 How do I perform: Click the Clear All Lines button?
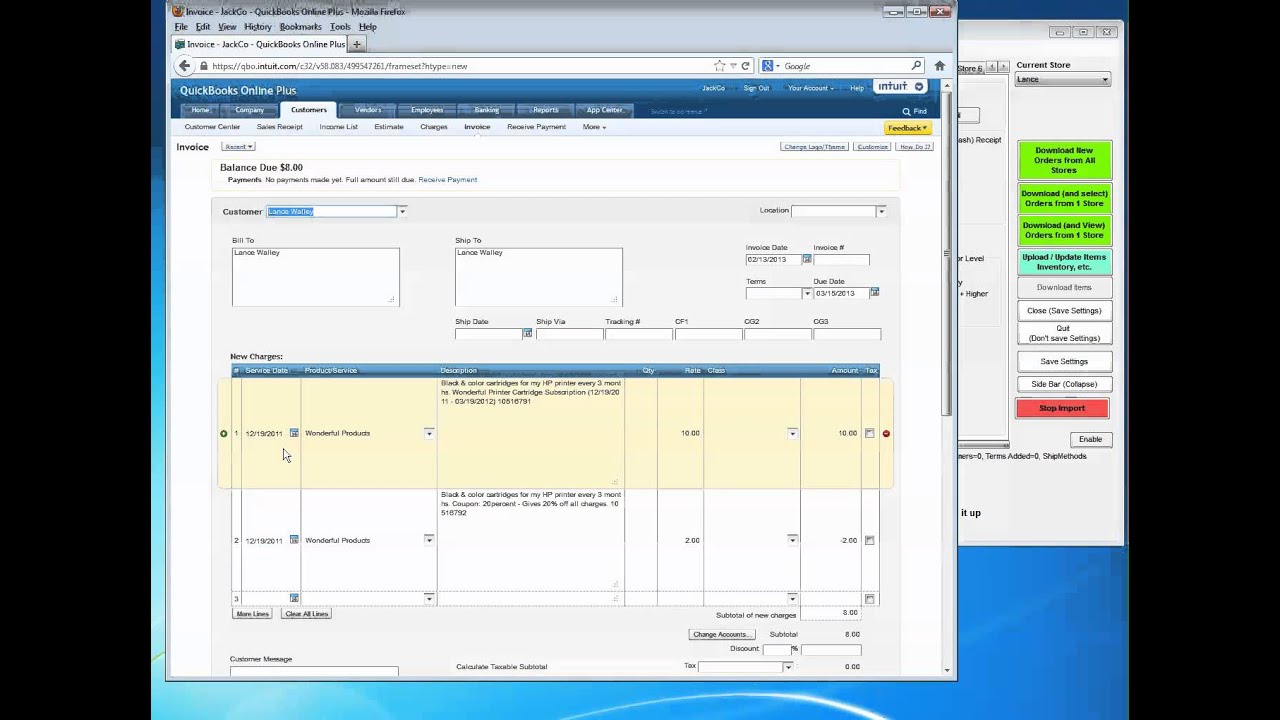point(306,614)
